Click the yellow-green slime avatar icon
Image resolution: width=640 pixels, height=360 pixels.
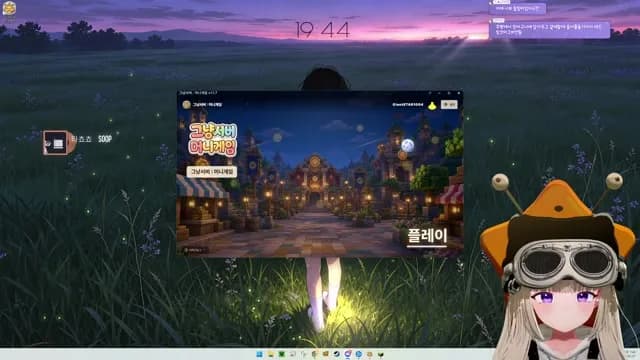(432, 106)
